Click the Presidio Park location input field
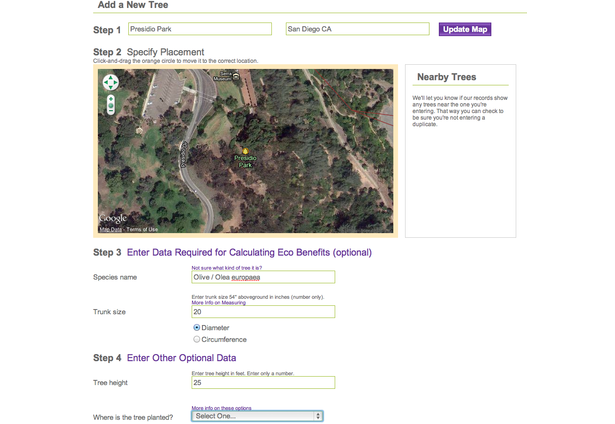The image size is (615, 424). pyautogui.click(x=200, y=29)
